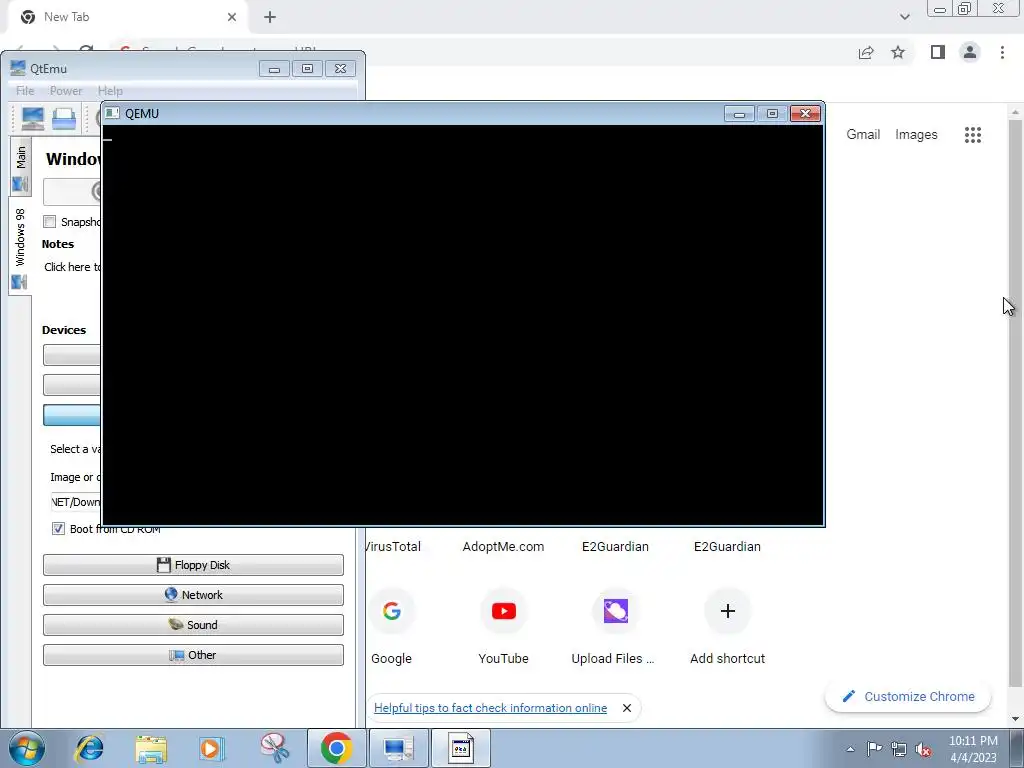Viewport: 1024px width, 768px height.
Task: Click the muted volume tray icon
Action: tap(923, 749)
